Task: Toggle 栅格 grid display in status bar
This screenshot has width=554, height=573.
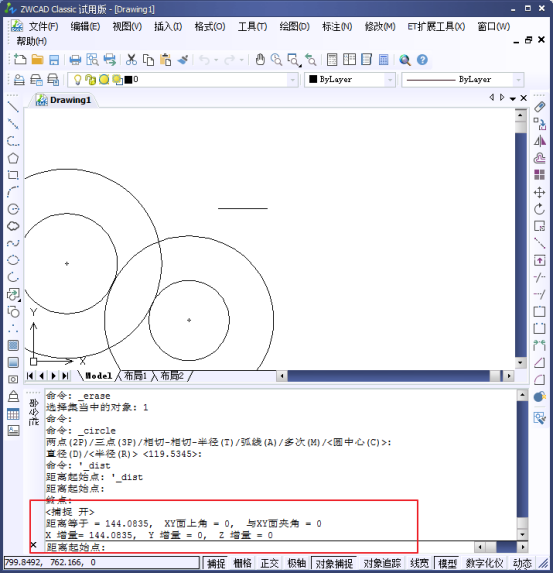Action: point(243,563)
